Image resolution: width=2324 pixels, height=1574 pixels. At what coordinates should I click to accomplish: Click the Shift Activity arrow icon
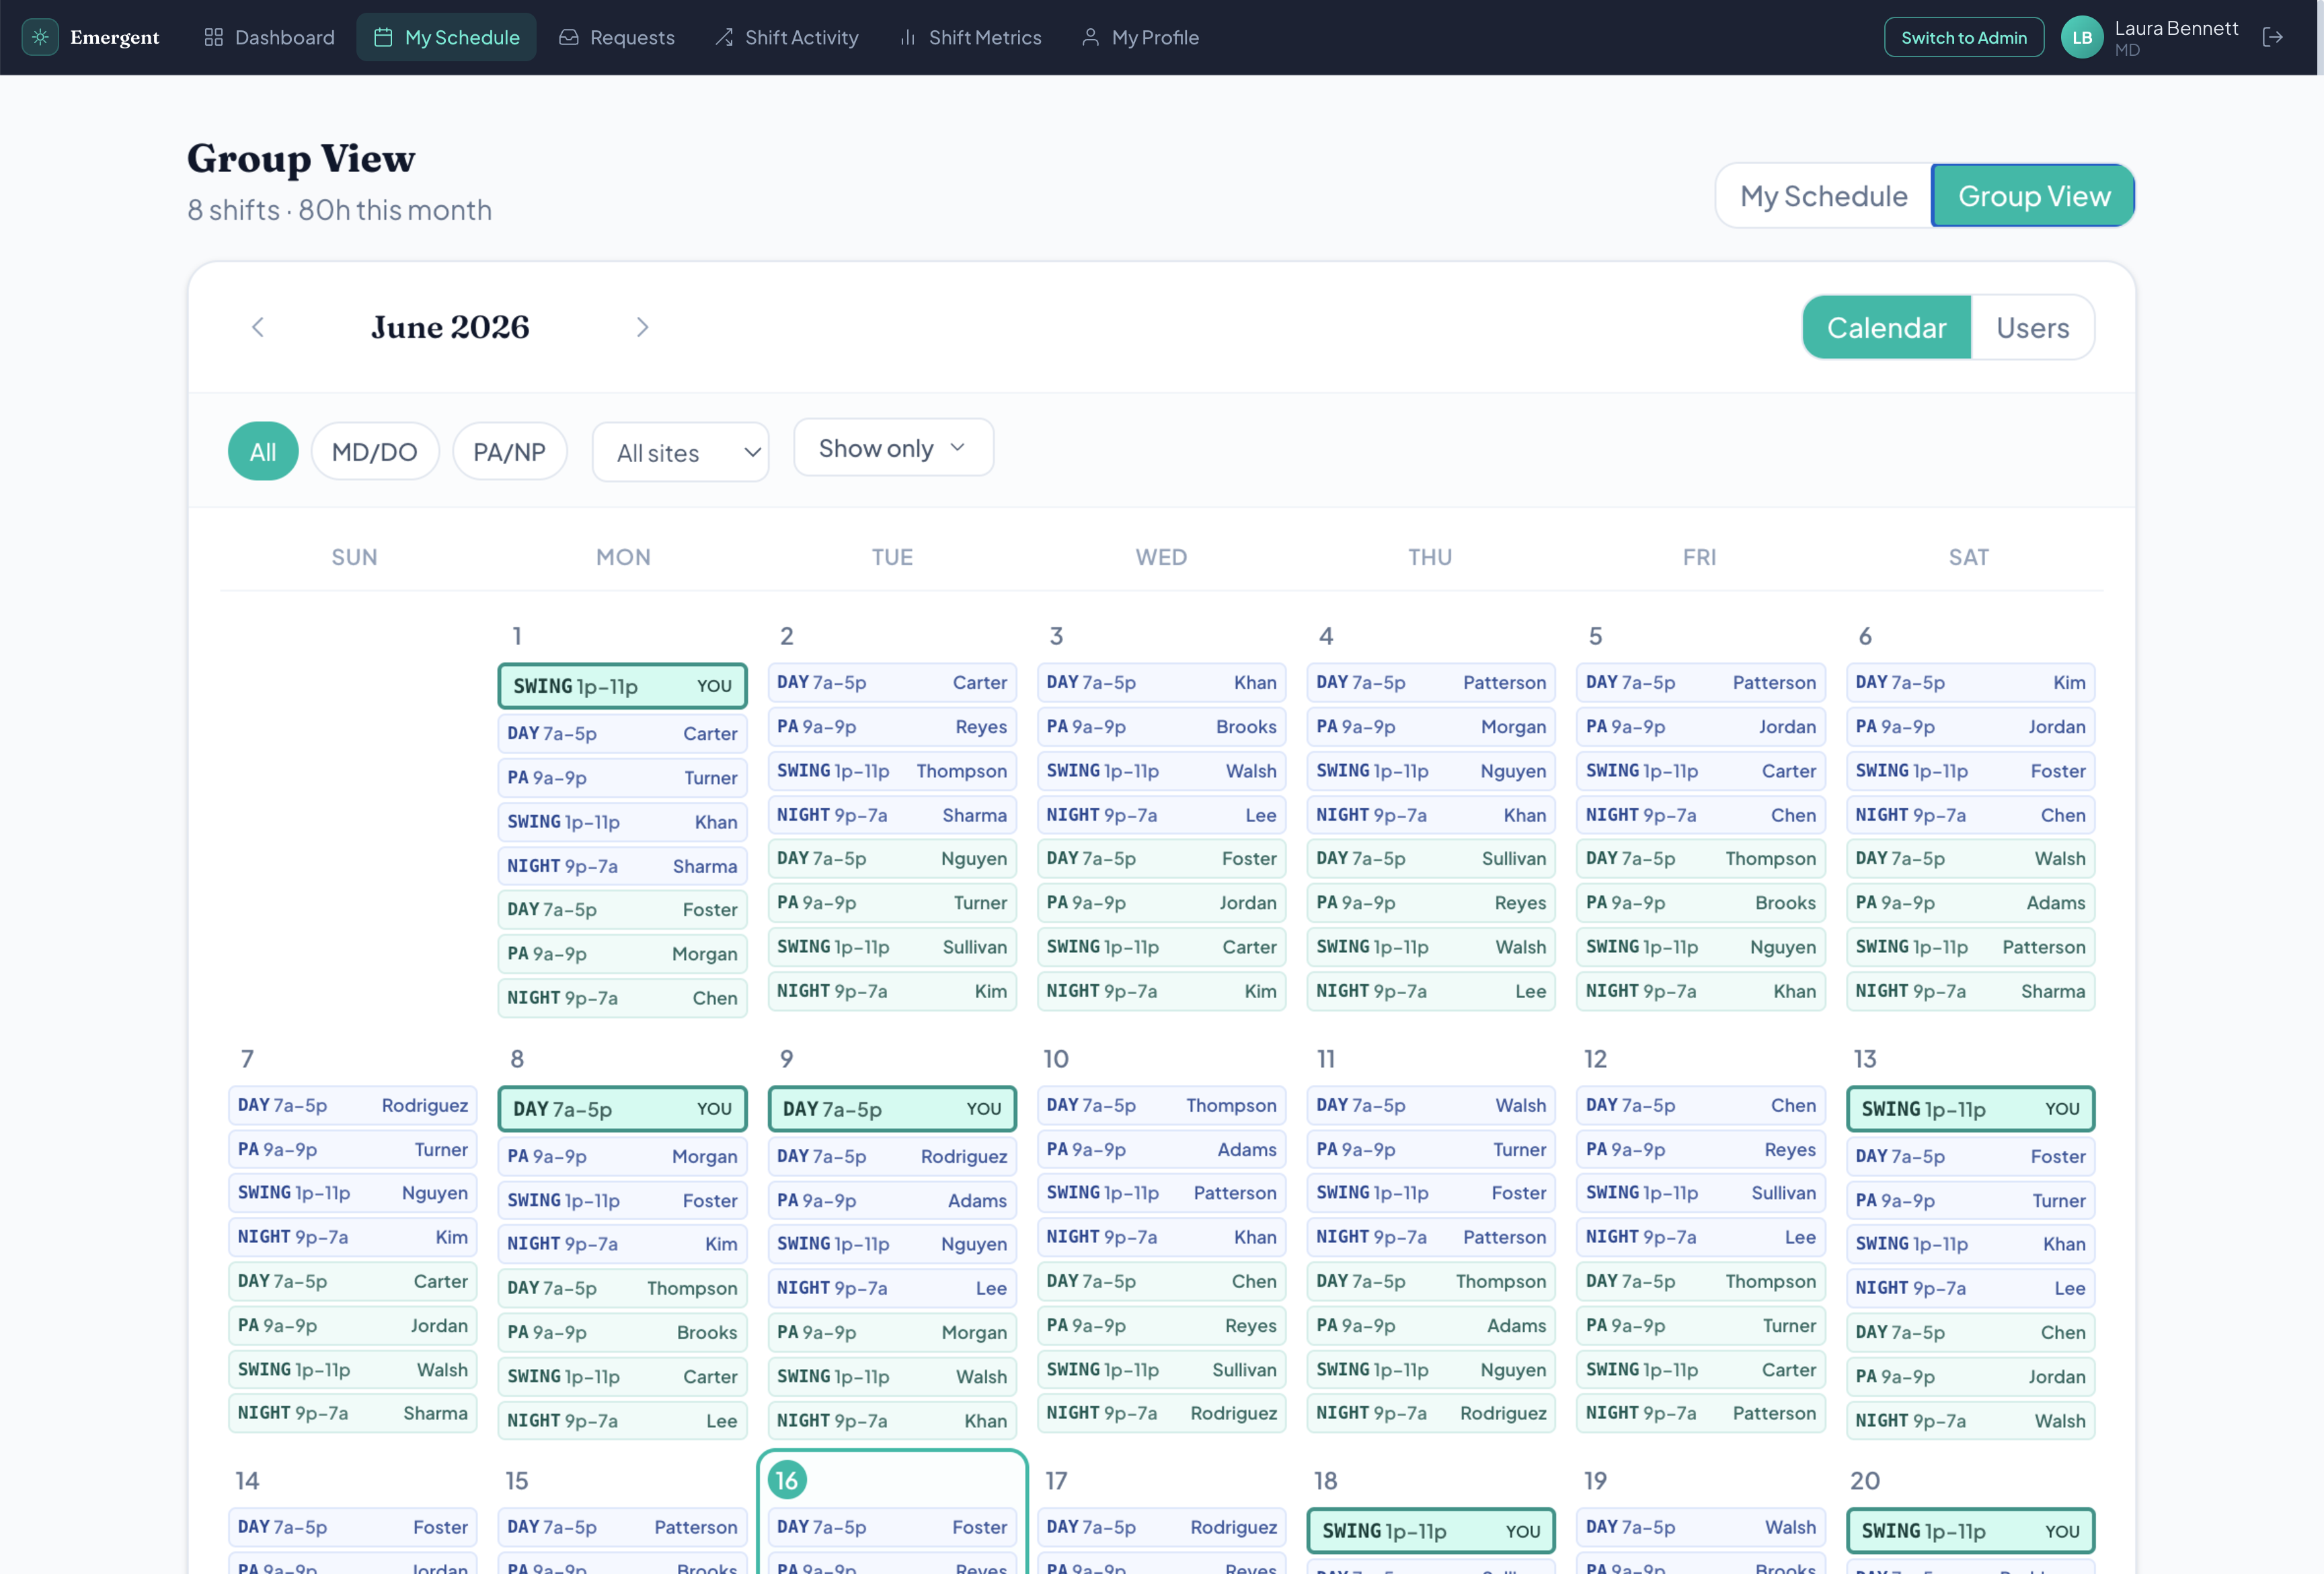[x=724, y=37]
